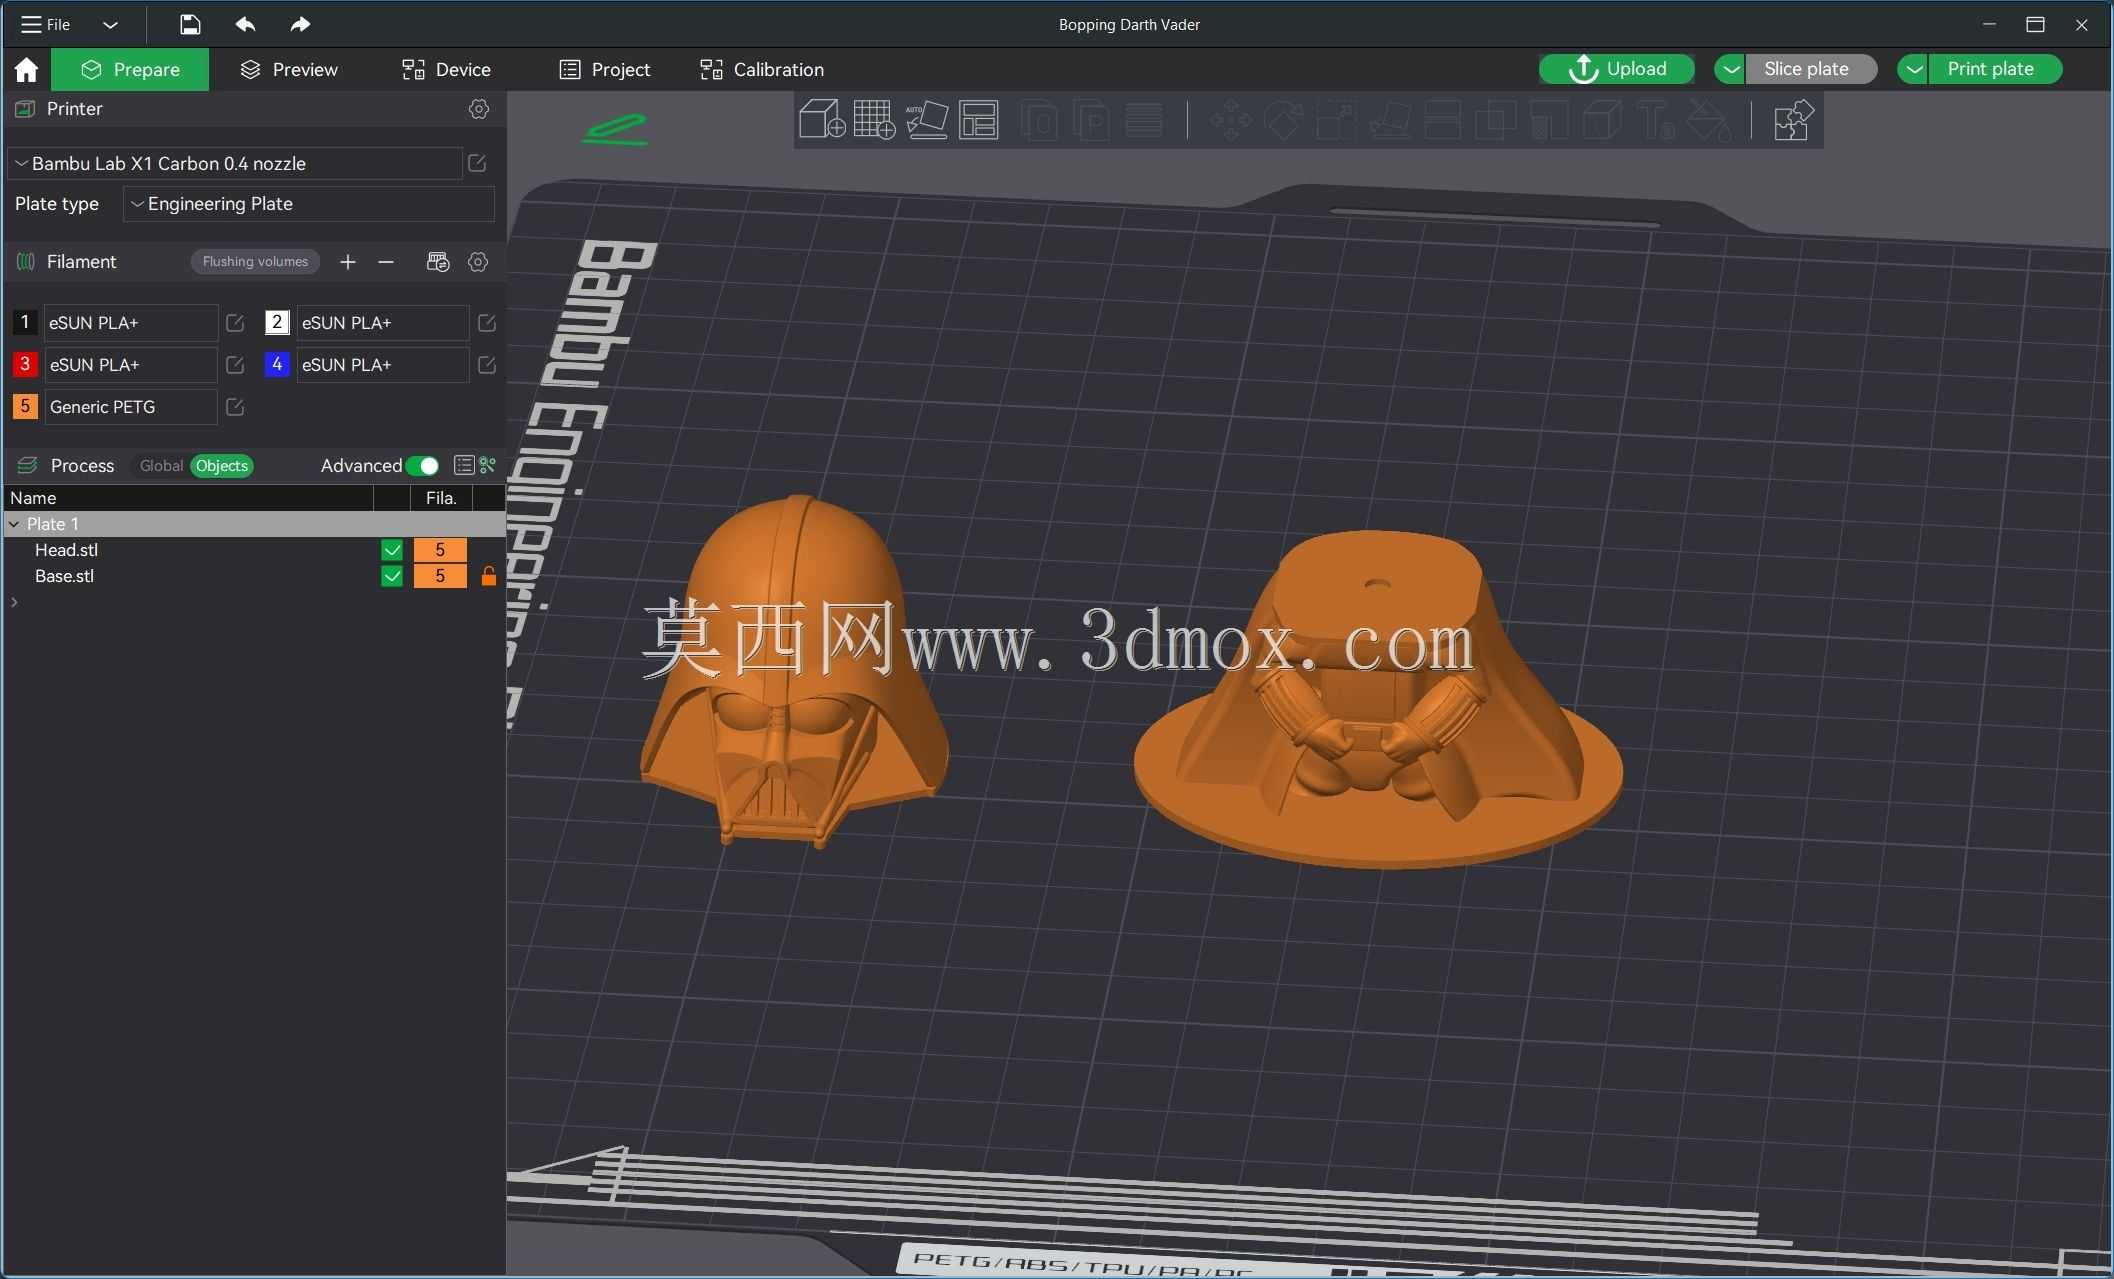Open filament 3 eSUN PLA+ combo box
This screenshot has height=1279, width=2114.
tap(131, 365)
